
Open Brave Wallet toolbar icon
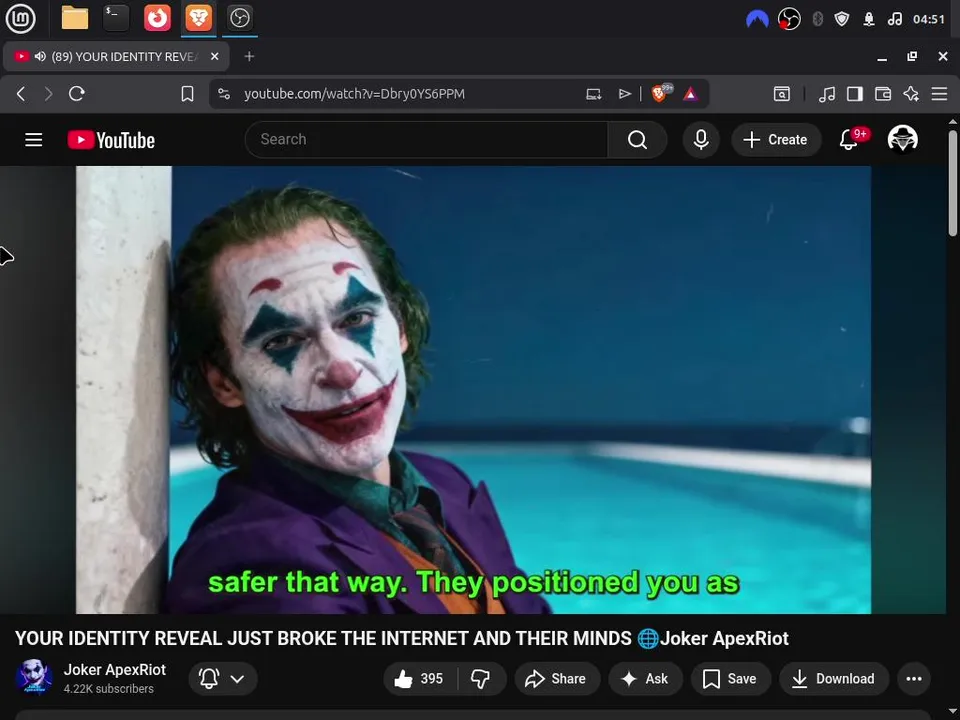(883, 94)
